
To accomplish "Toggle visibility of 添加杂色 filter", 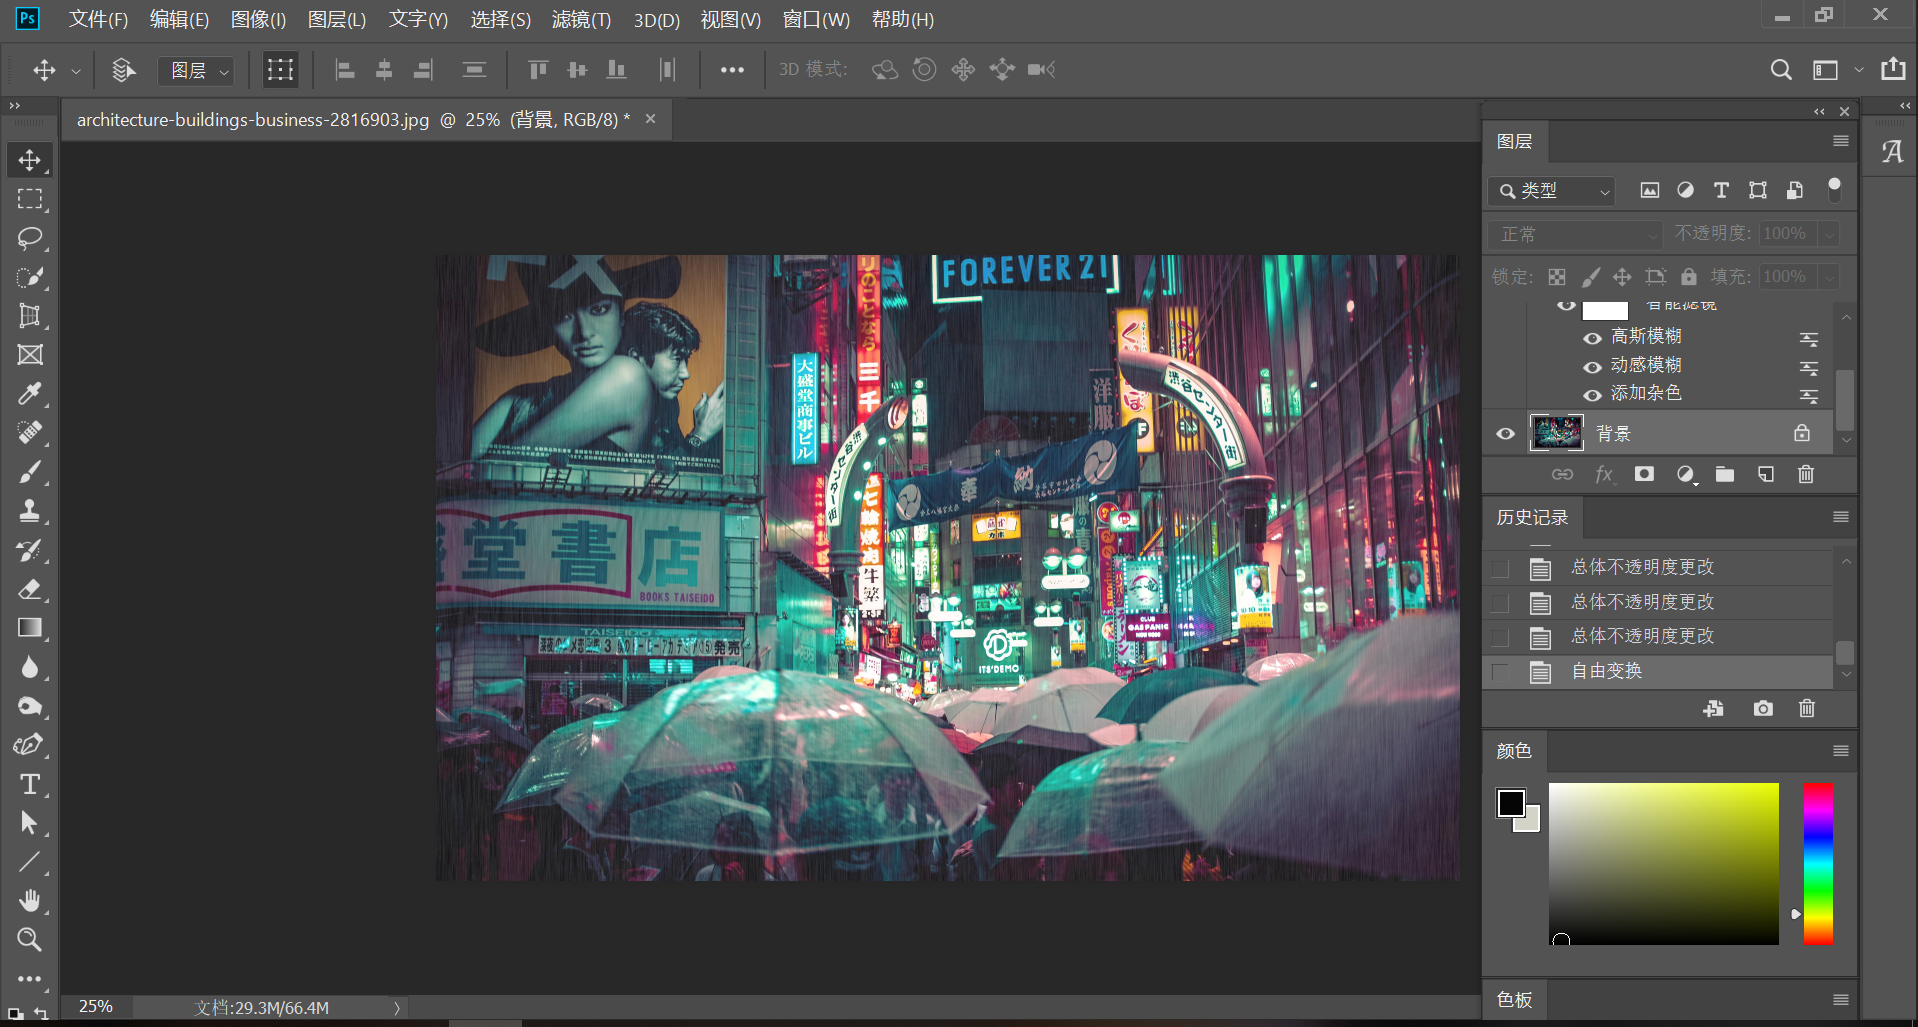I will point(1592,395).
